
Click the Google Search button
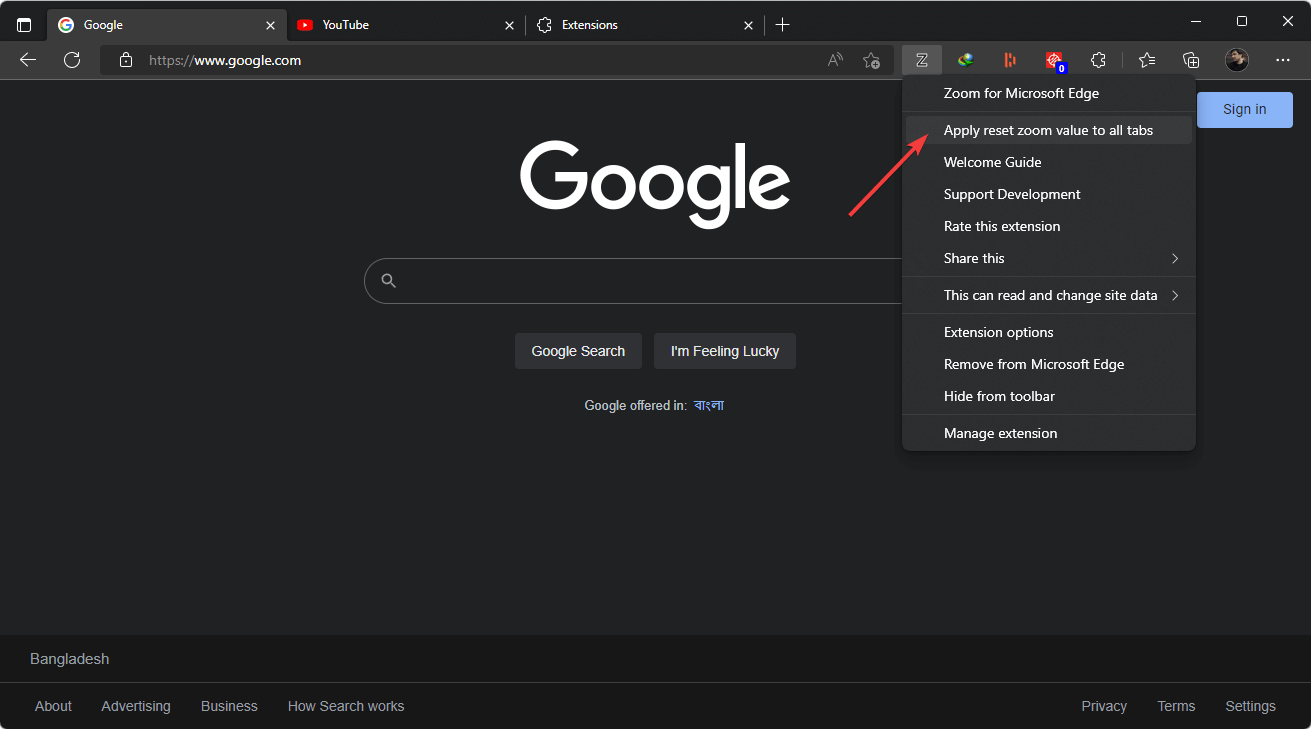578,351
